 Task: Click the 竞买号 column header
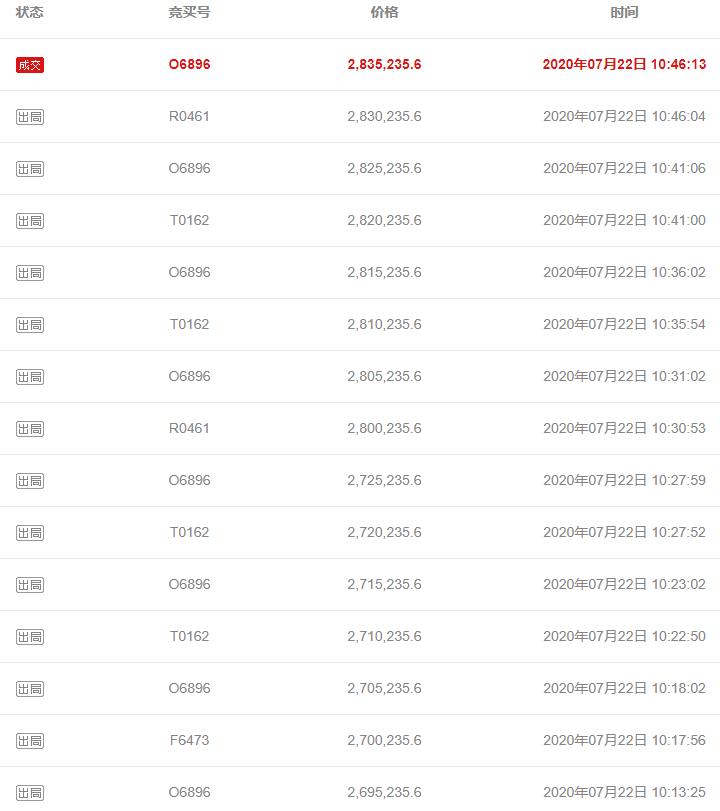tap(189, 13)
